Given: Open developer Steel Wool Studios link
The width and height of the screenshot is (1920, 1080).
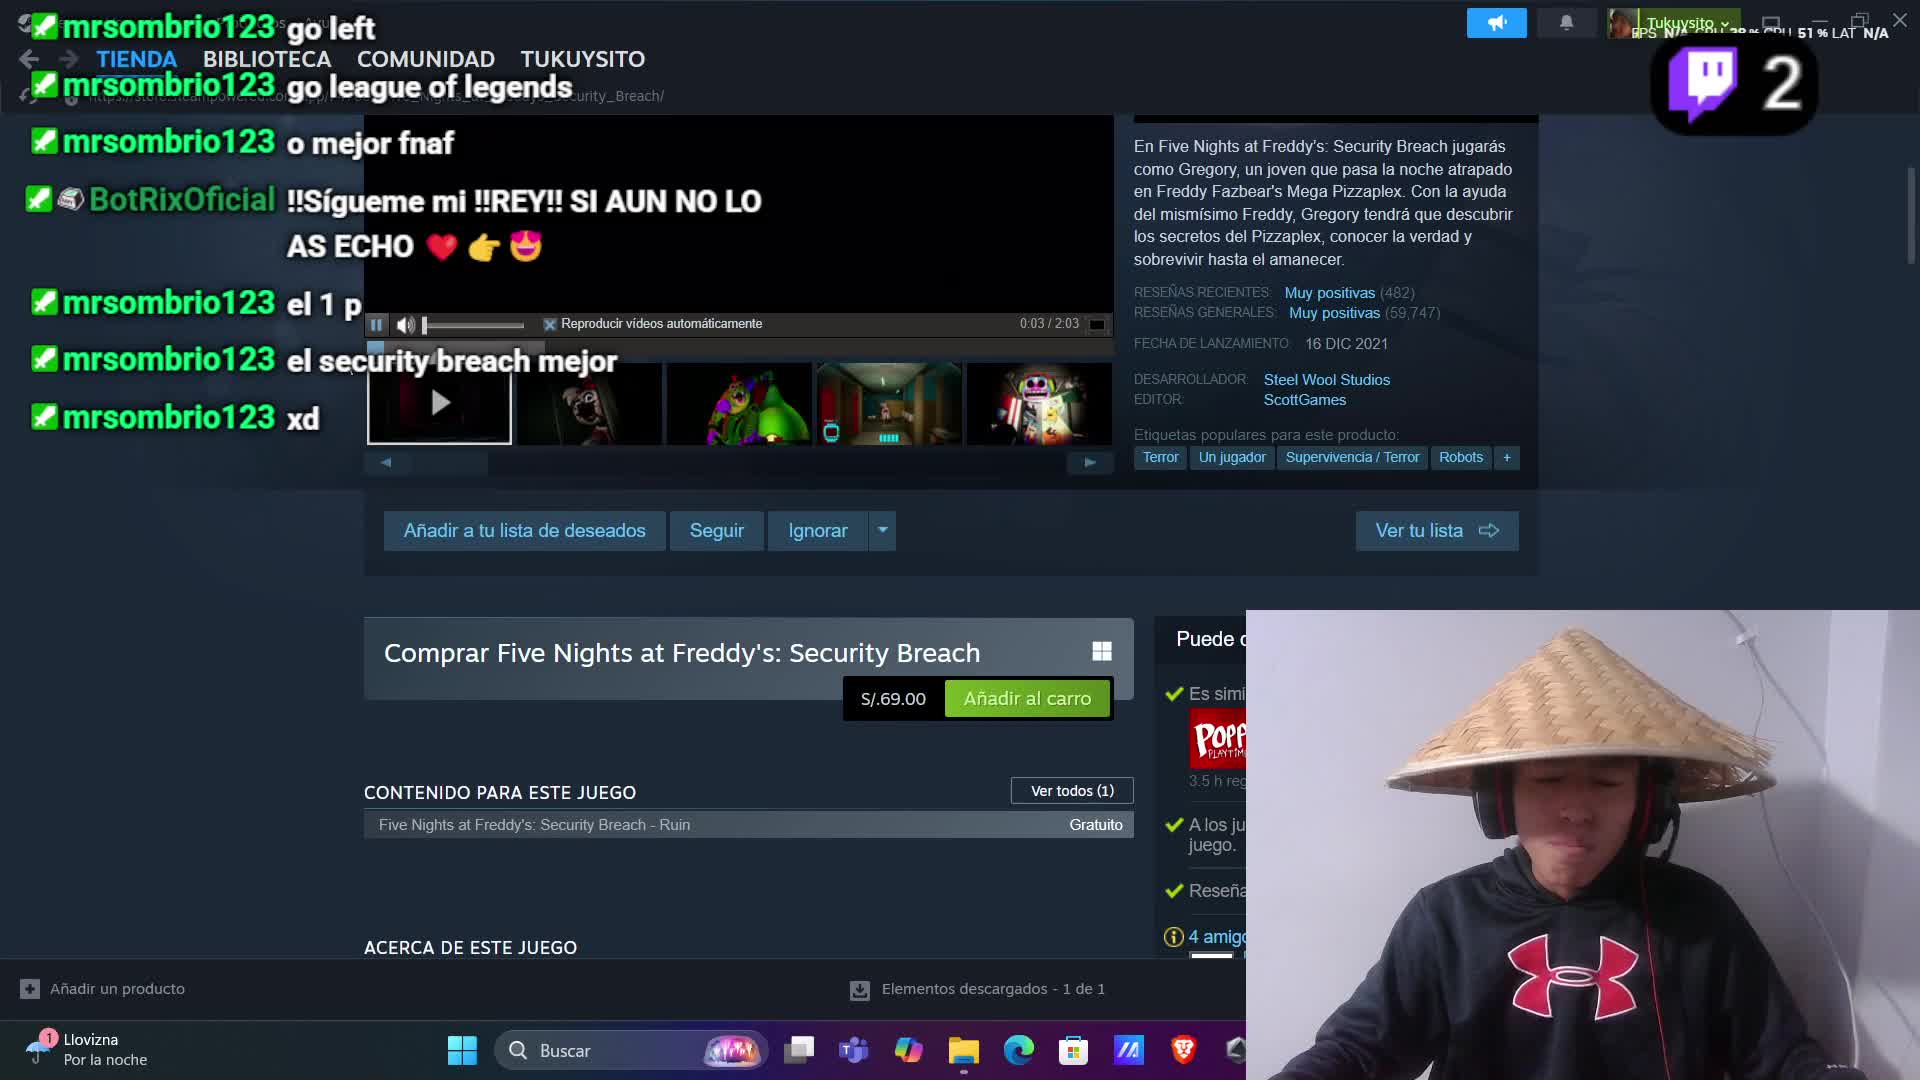Looking at the screenshot, I should 1326,380.
